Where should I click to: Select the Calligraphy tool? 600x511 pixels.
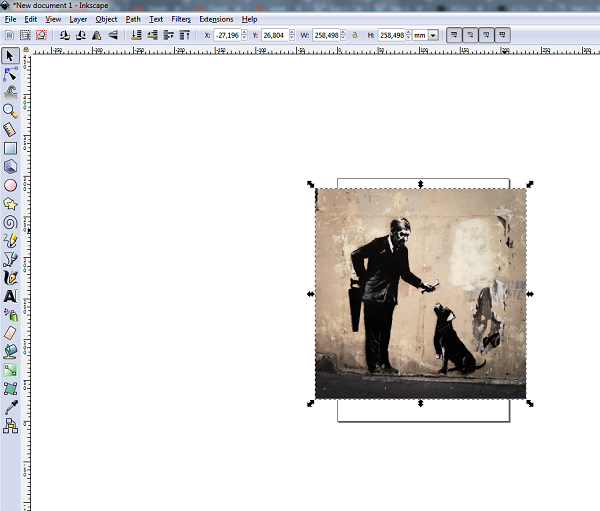tap(10, 278)
